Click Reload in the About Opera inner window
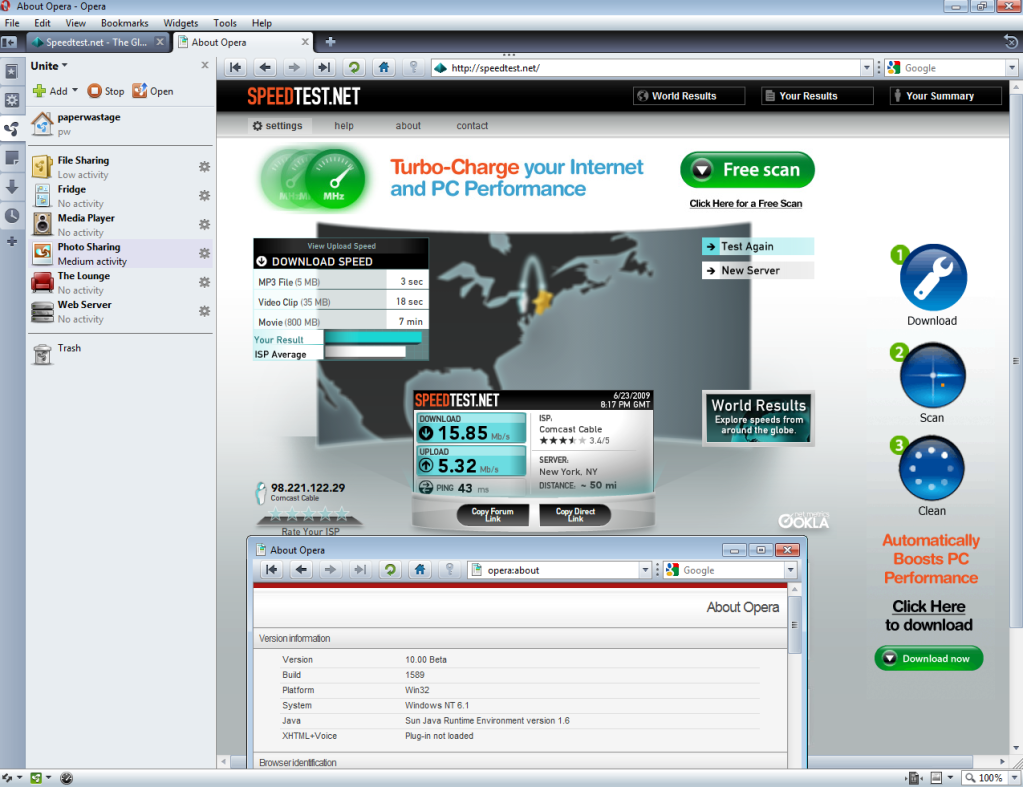 pos(390,570)
